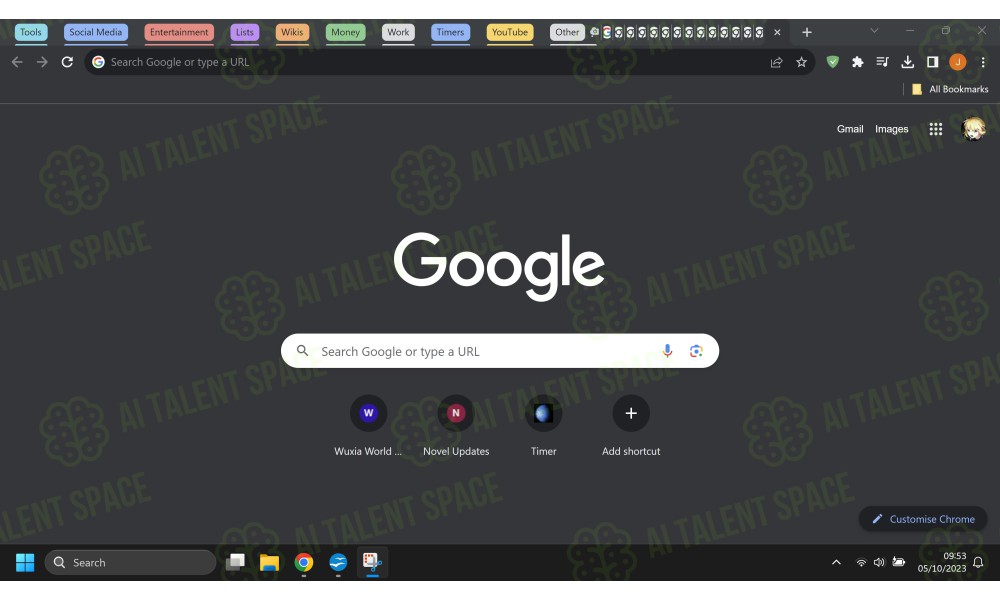Switch to Chrome on the taskbar
Screen dimensions: 1000x600
pos(304,562)
